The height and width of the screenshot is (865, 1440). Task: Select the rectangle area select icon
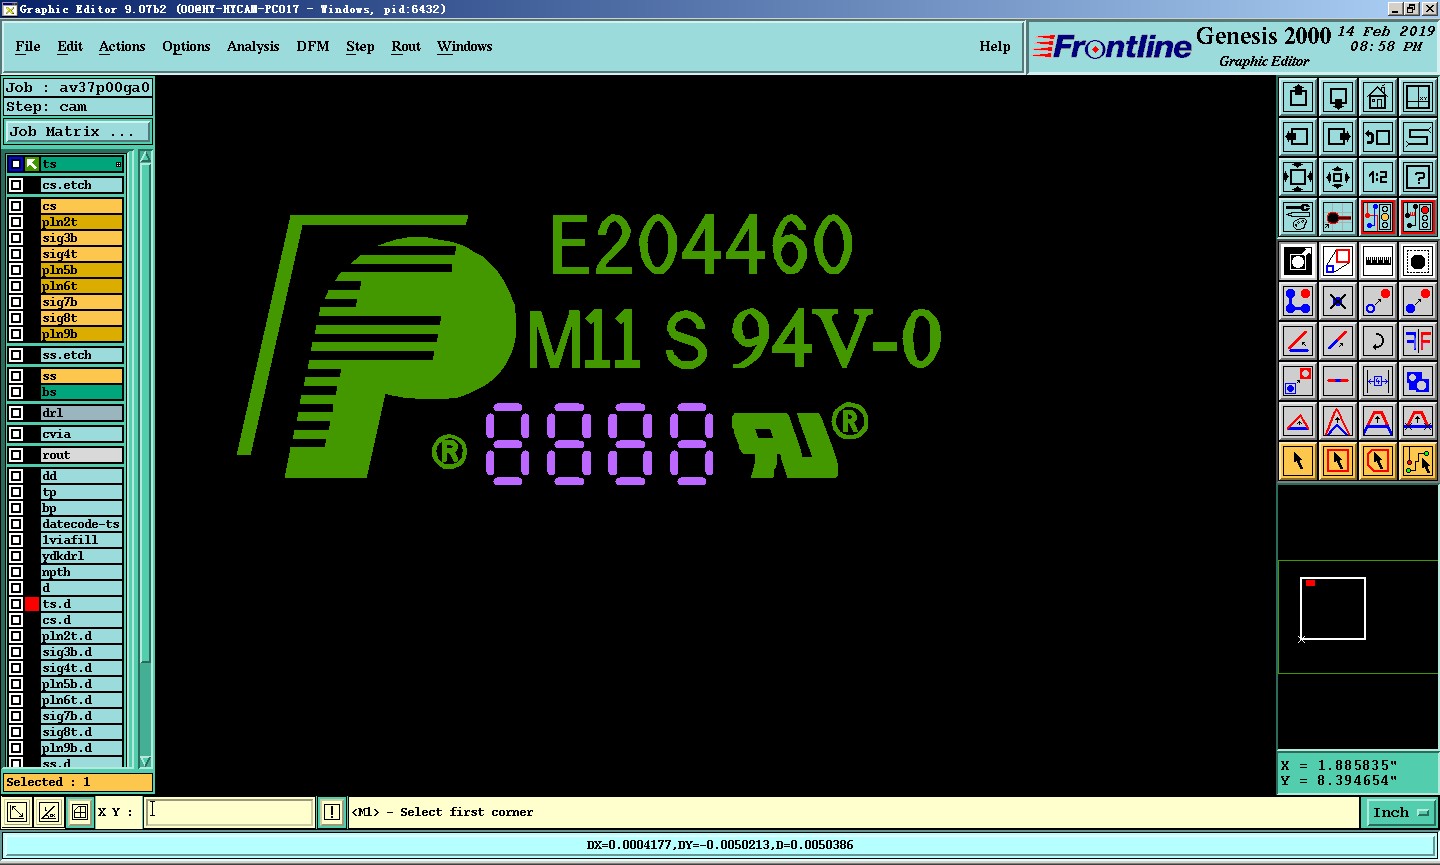point(1338,461)
